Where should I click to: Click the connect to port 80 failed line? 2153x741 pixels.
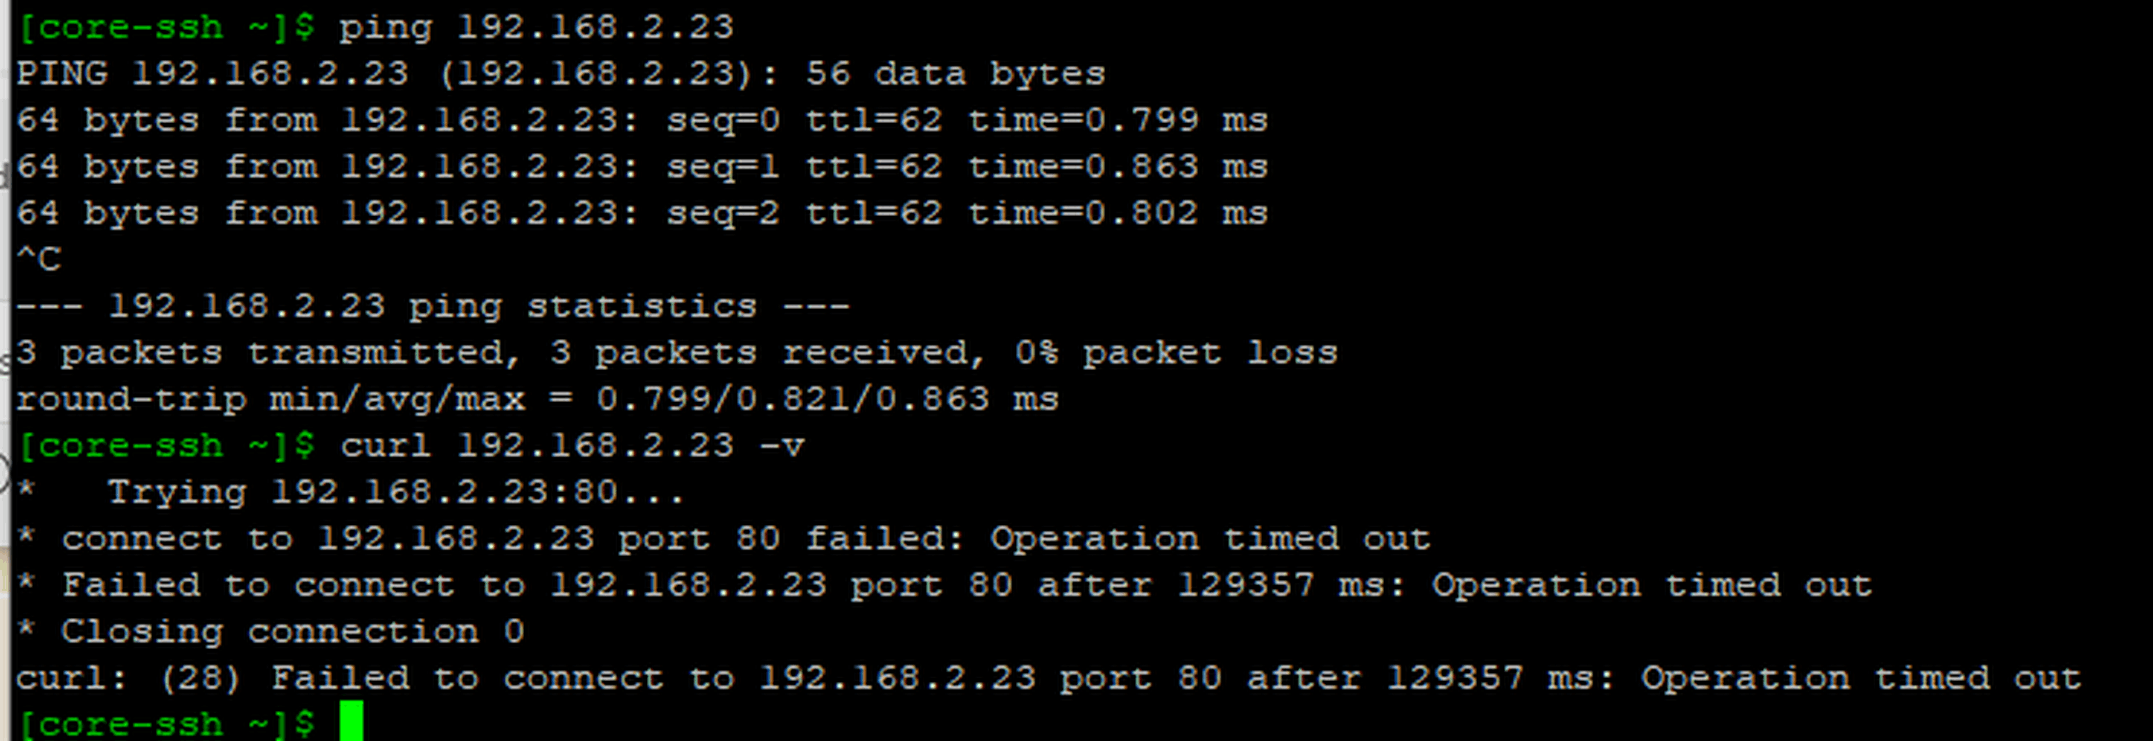click(x=723, y=538)
